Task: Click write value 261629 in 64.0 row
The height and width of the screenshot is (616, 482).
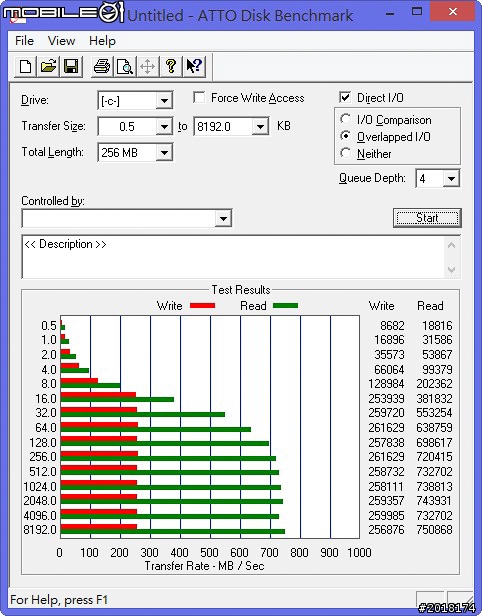Action: [x=386, y=427]
